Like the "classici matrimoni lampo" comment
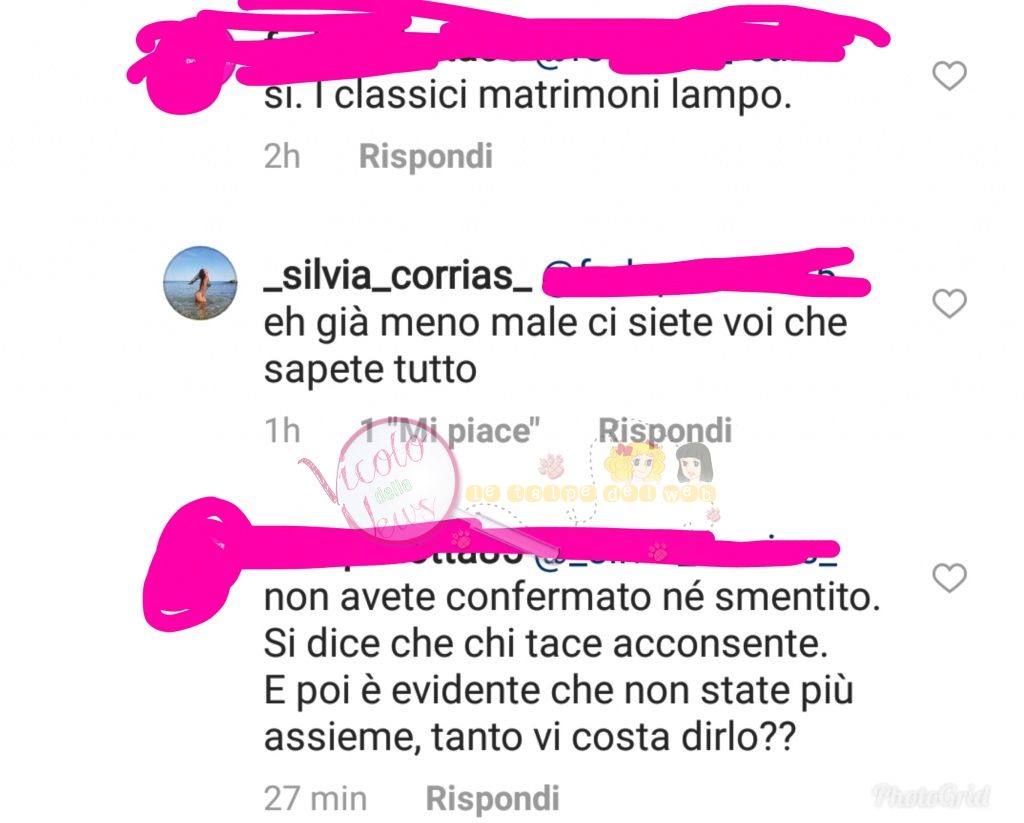Viewport: 1024px width, 823px height. point(949,76)
